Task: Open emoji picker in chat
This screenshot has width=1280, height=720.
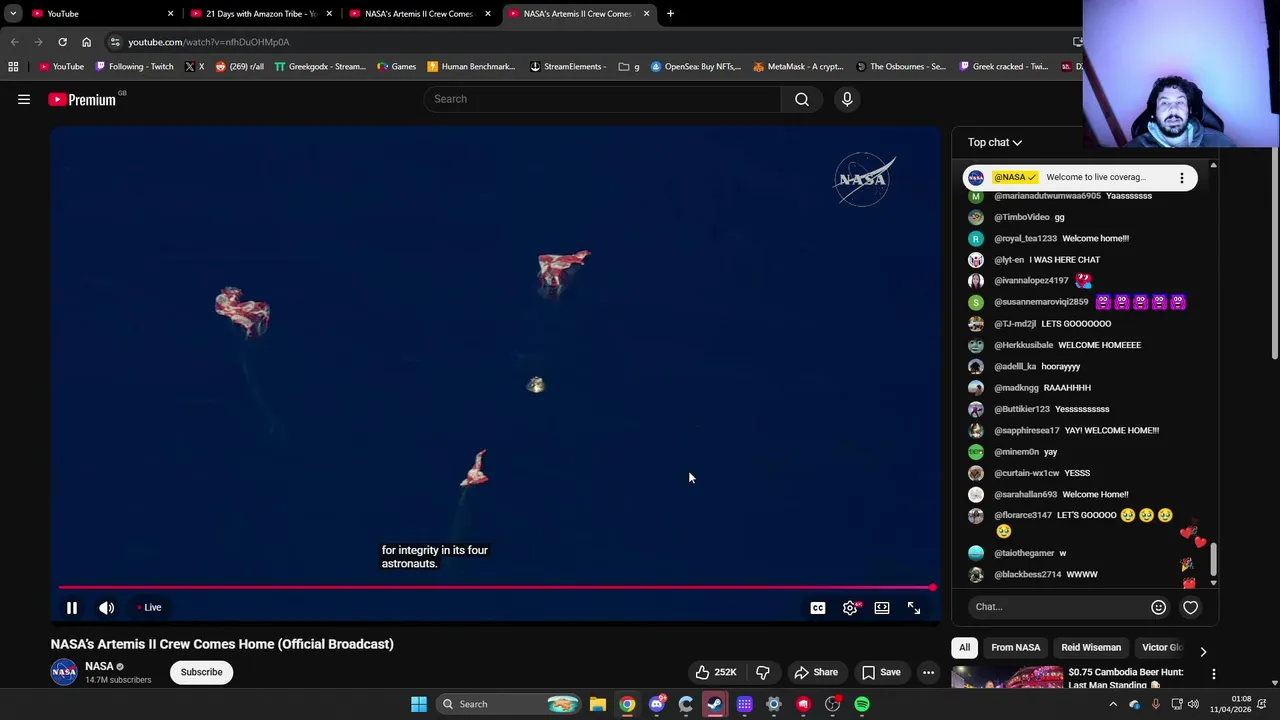Action: pyautogui.click(x=1158, y=607)
